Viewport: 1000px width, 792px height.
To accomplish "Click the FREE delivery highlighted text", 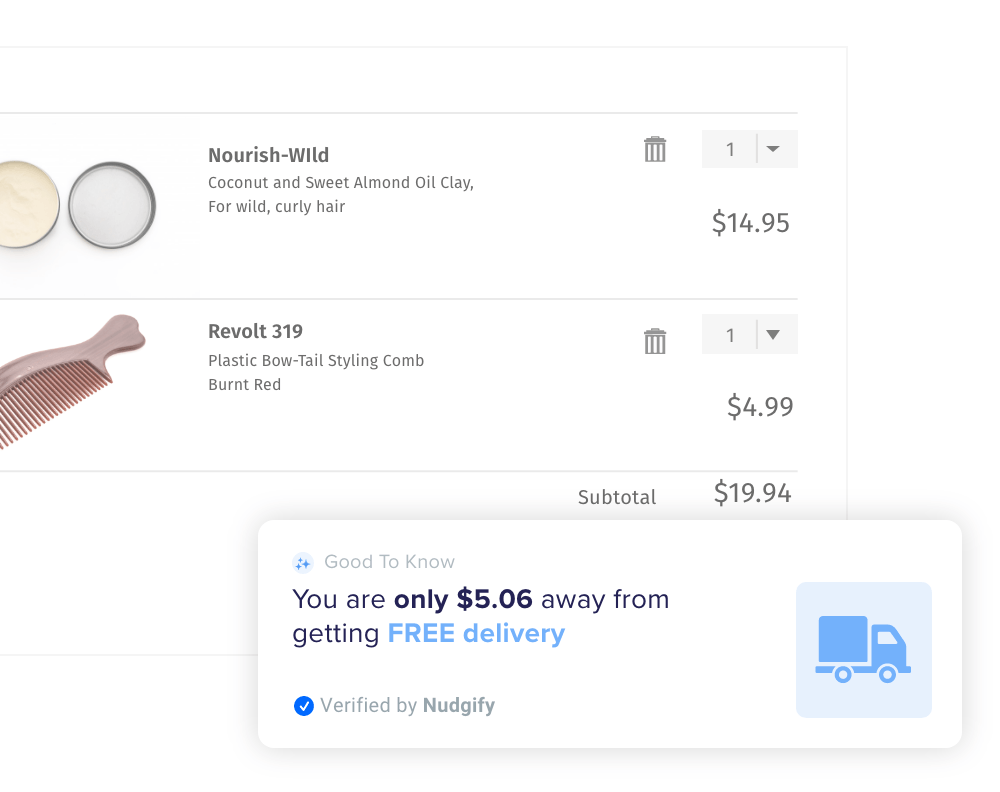I will tap(476, 634).
